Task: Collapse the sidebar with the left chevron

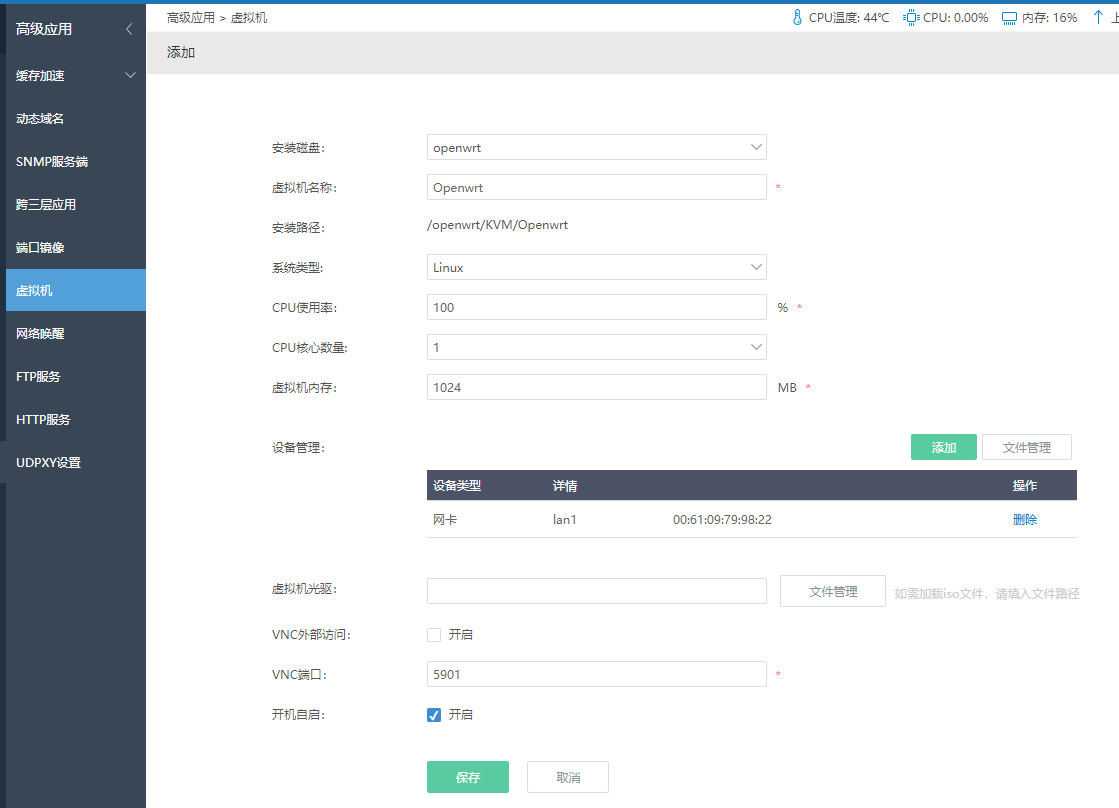Action: [129, 29]
